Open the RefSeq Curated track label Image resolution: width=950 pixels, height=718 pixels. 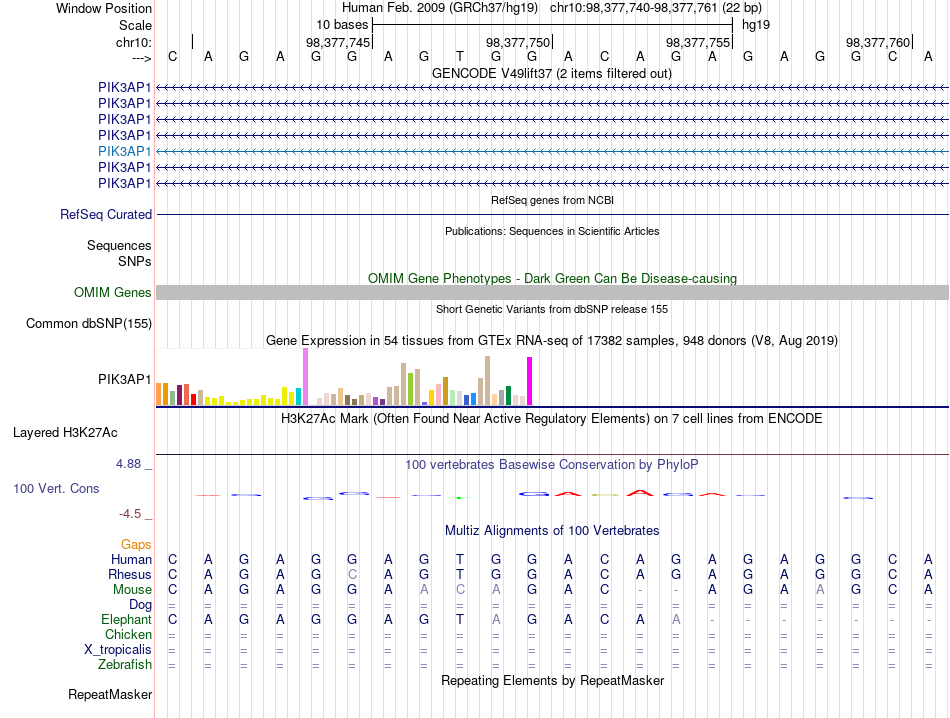106,214
